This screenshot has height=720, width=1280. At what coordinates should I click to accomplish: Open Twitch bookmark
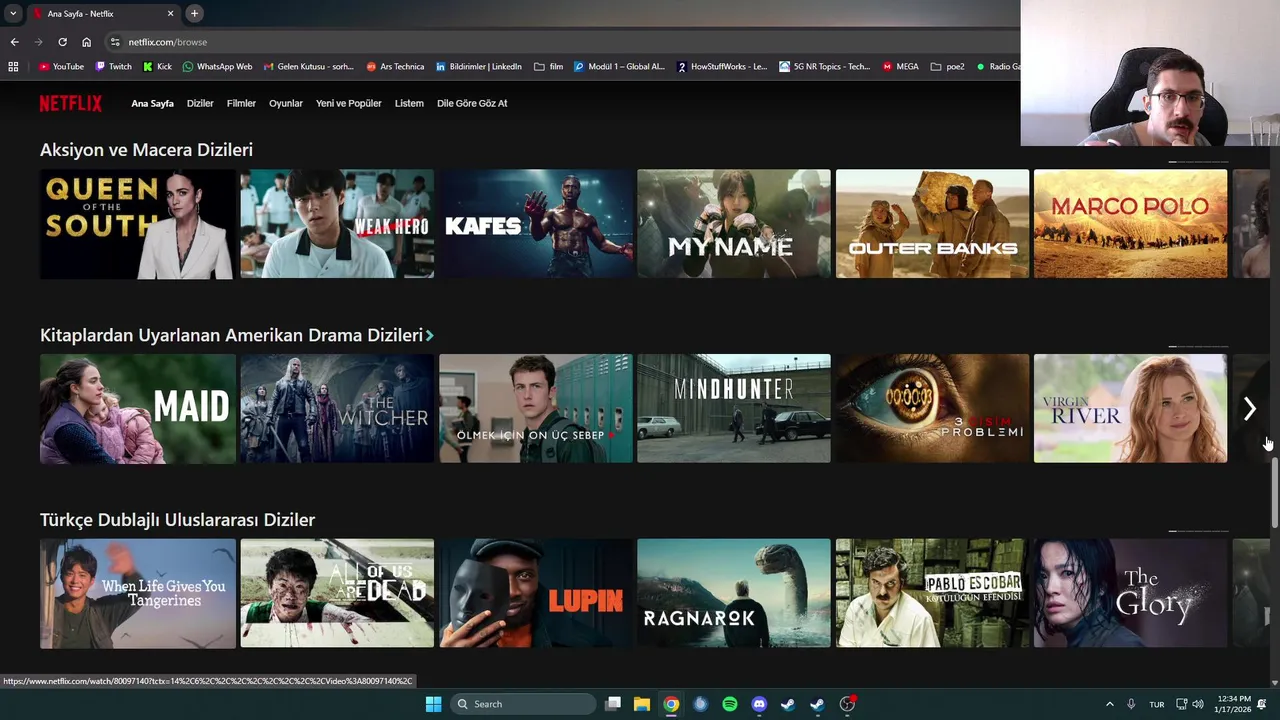(x=113, y=67)
